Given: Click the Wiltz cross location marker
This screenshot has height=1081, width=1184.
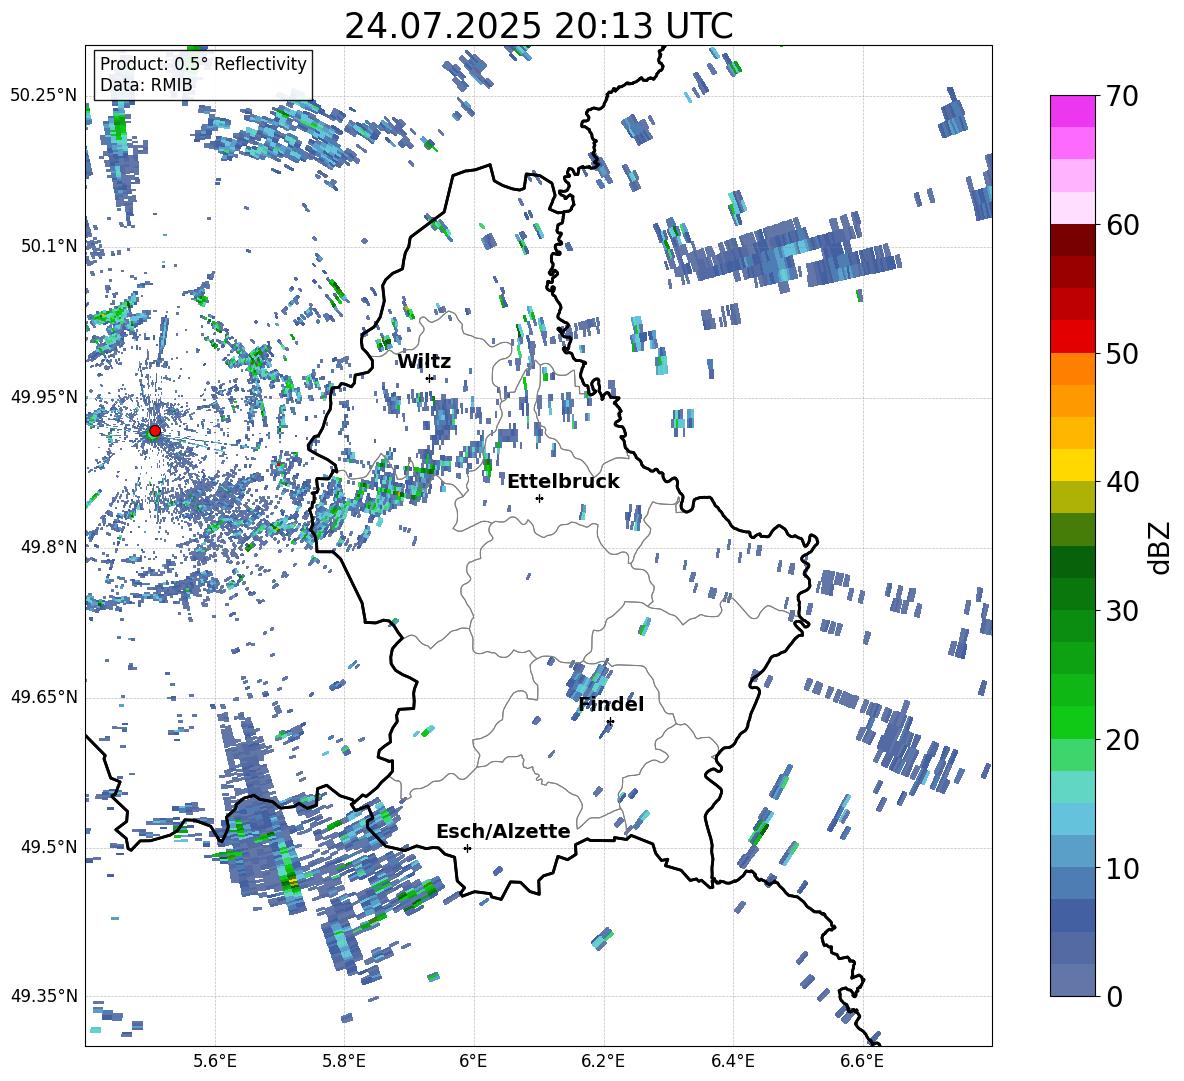Looking at the screenshot, I should 430,378.
